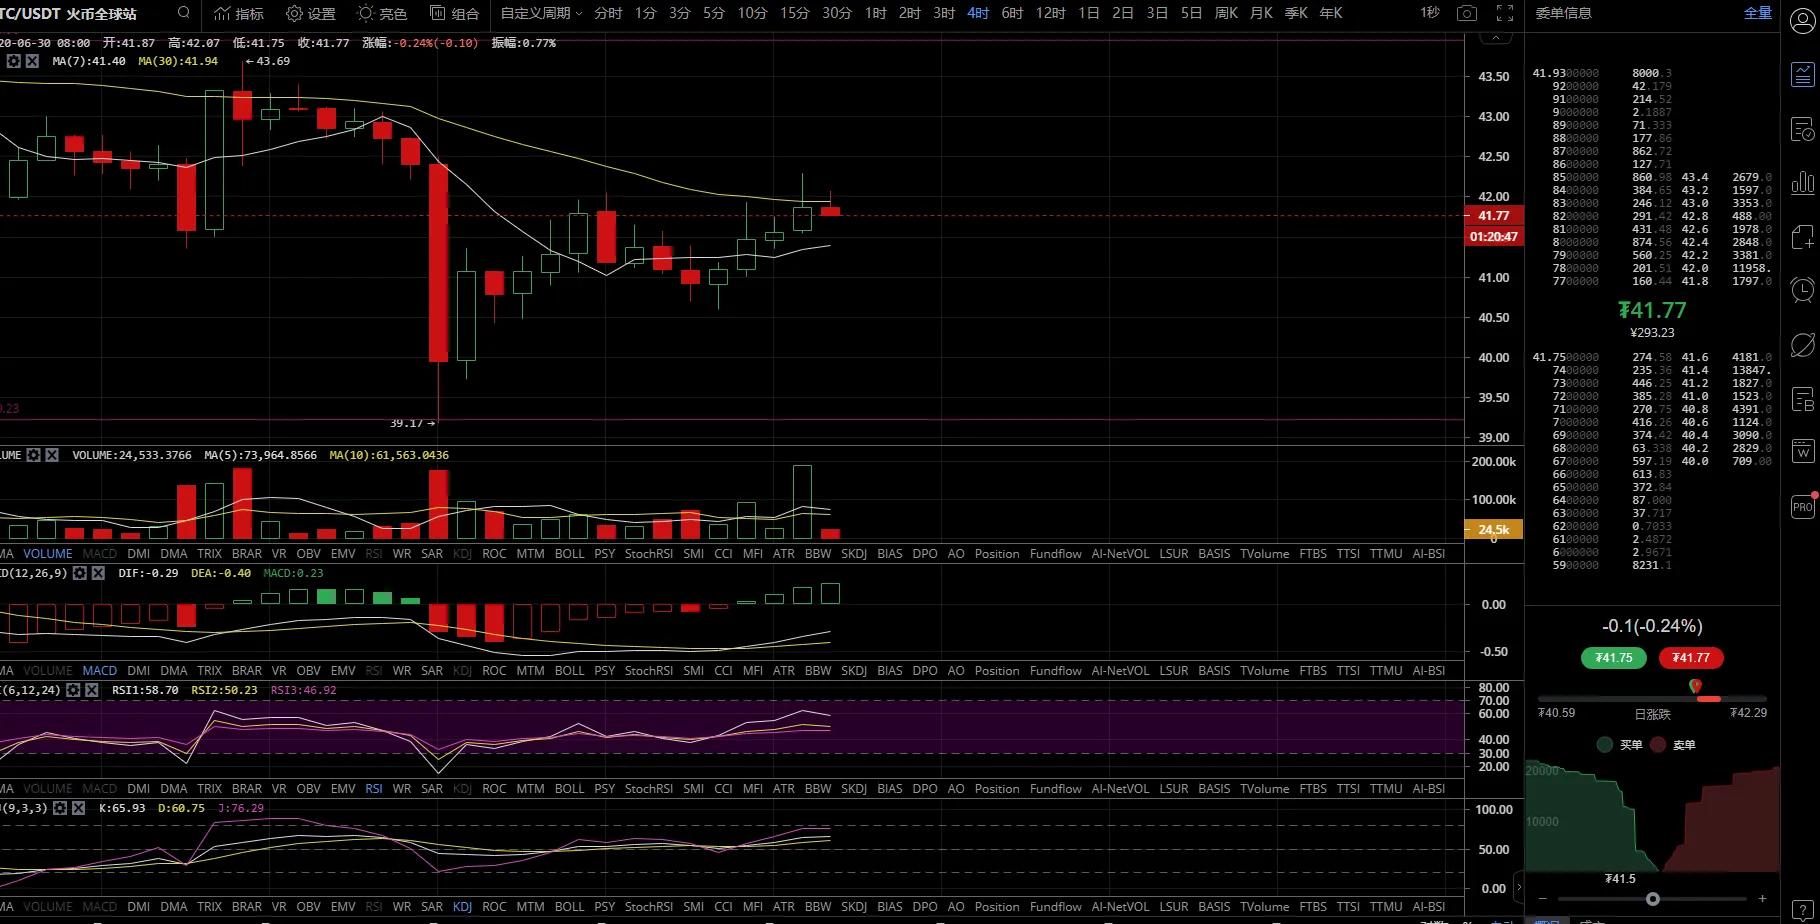Click the 全量 link in order info
This screenshot has width=1820, height=924.
[x=1758, y=13]
